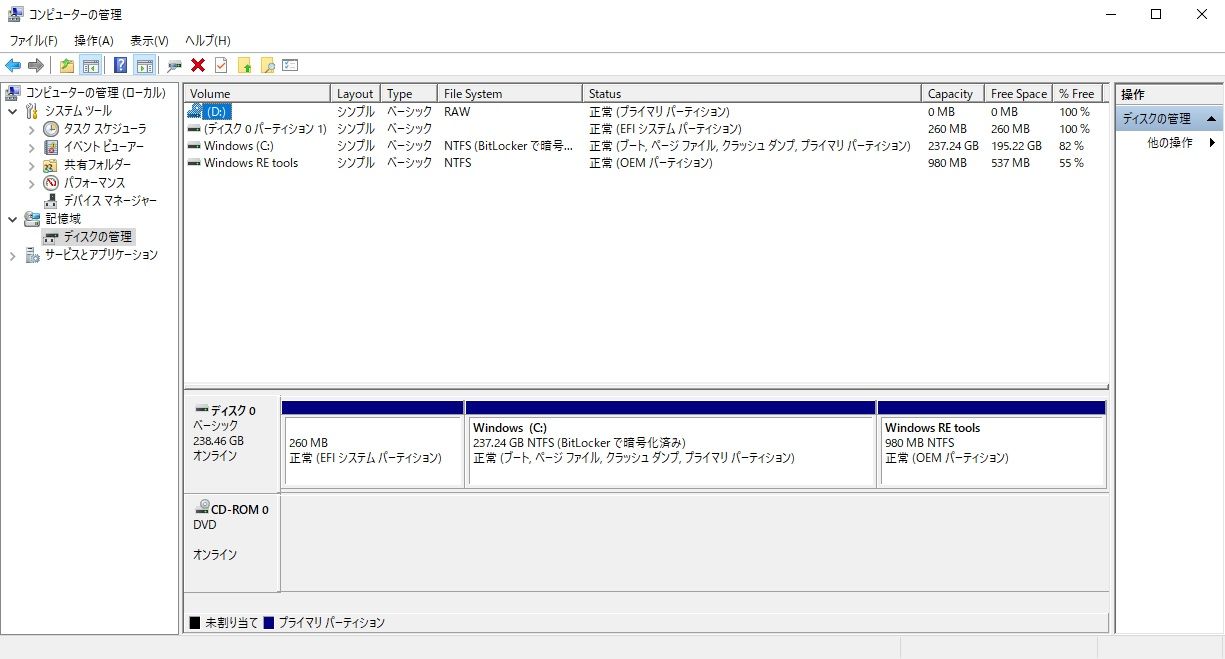This screenshot has height=659, width=1225.
Task: Select タスク スケジューラ in the tree
Action: pos(105,129)
